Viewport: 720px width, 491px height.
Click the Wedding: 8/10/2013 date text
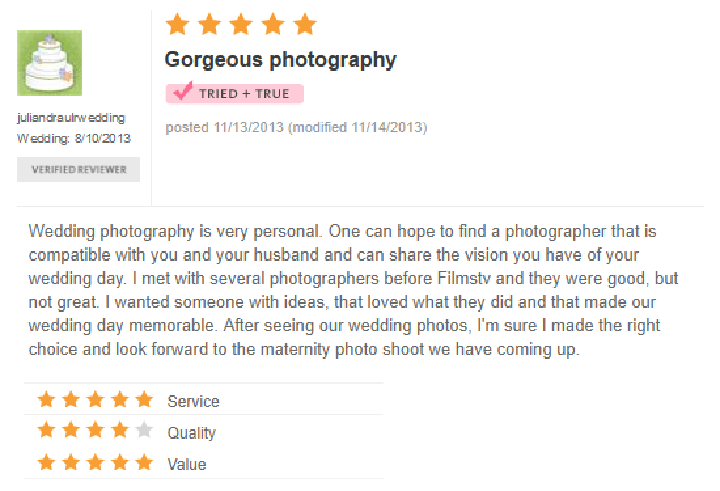click(74, 139)
